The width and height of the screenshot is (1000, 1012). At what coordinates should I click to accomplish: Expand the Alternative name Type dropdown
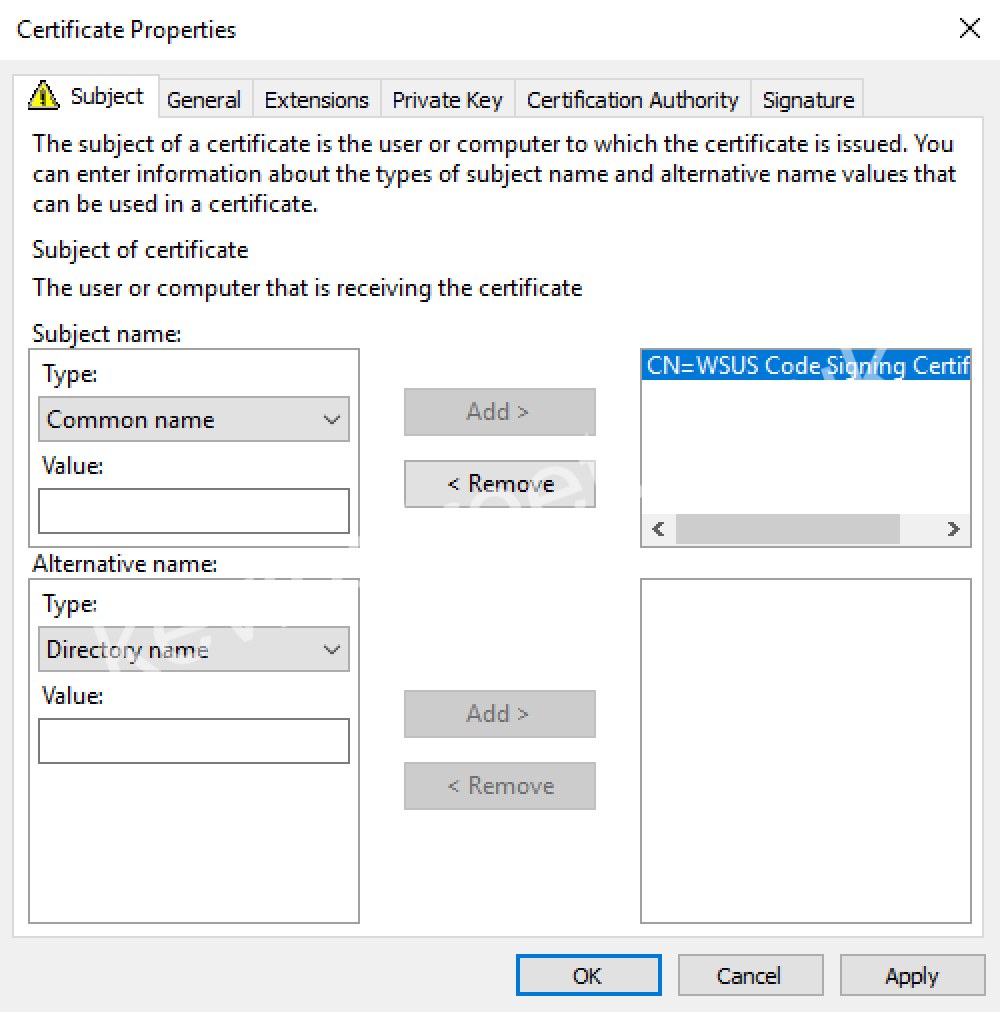[x=194, y=650]
